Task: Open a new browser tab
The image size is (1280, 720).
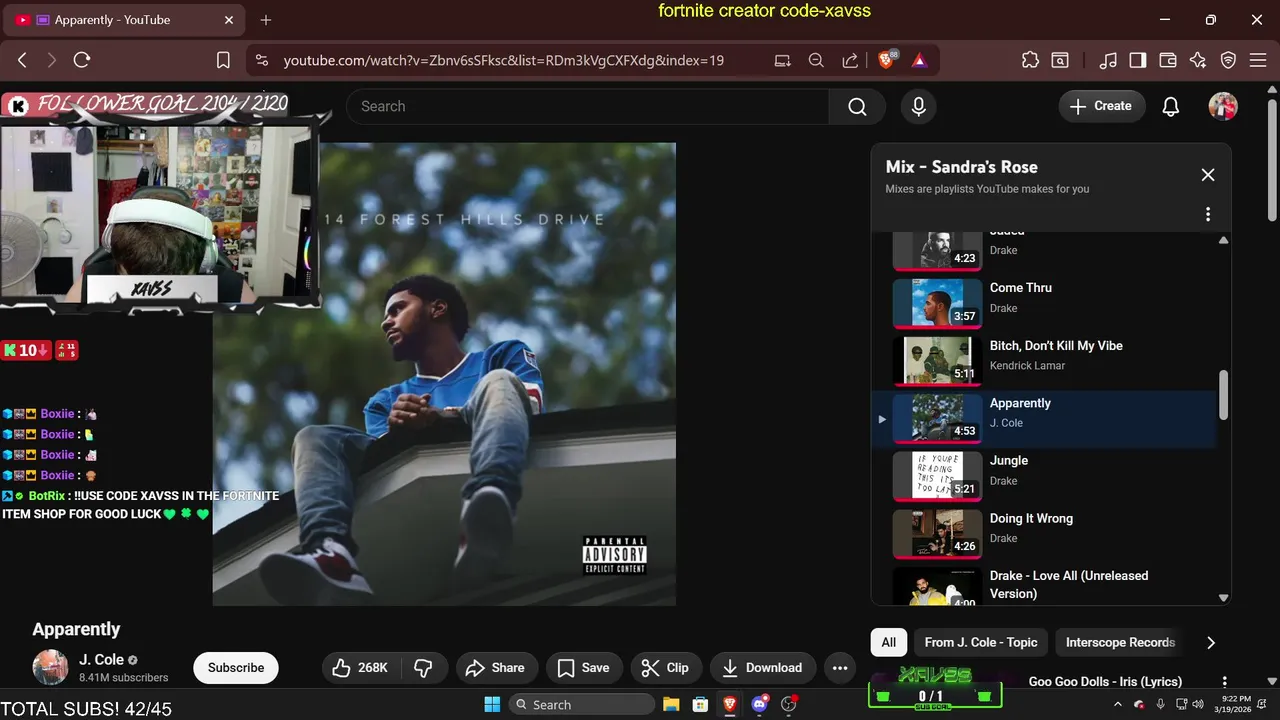Action: [266, 20]
